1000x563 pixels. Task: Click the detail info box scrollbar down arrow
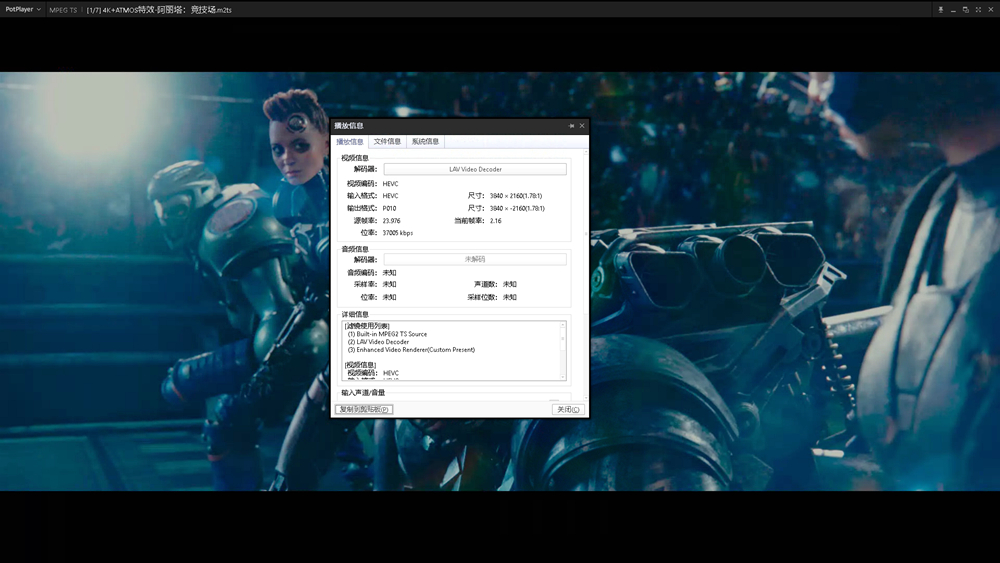pyautogui.click(x=562, y=377)
